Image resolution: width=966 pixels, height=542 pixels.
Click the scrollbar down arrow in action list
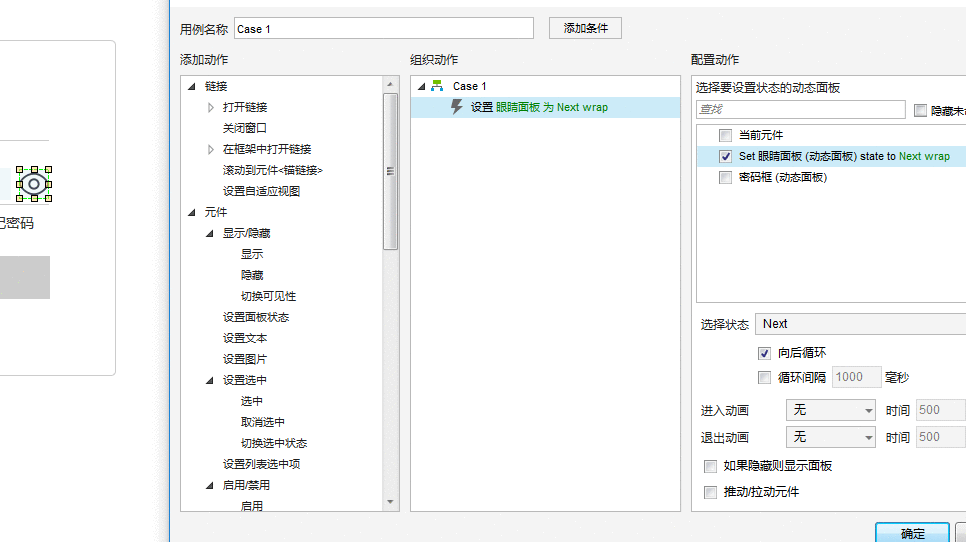(390, 502)
